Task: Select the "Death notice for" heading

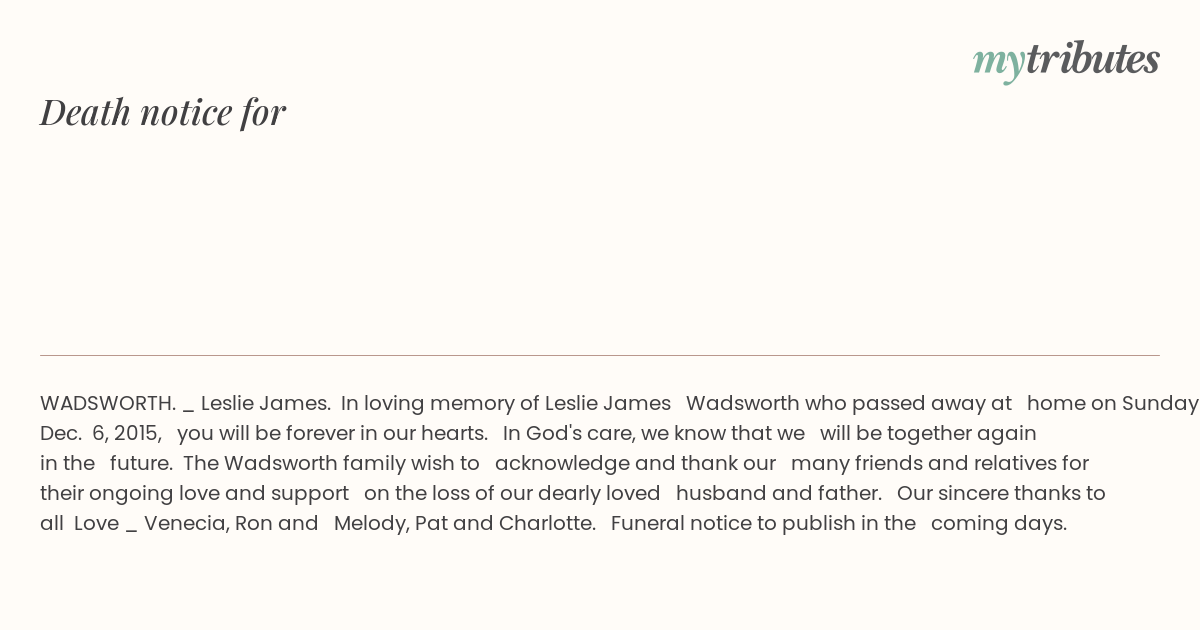Action: (163, 112)
